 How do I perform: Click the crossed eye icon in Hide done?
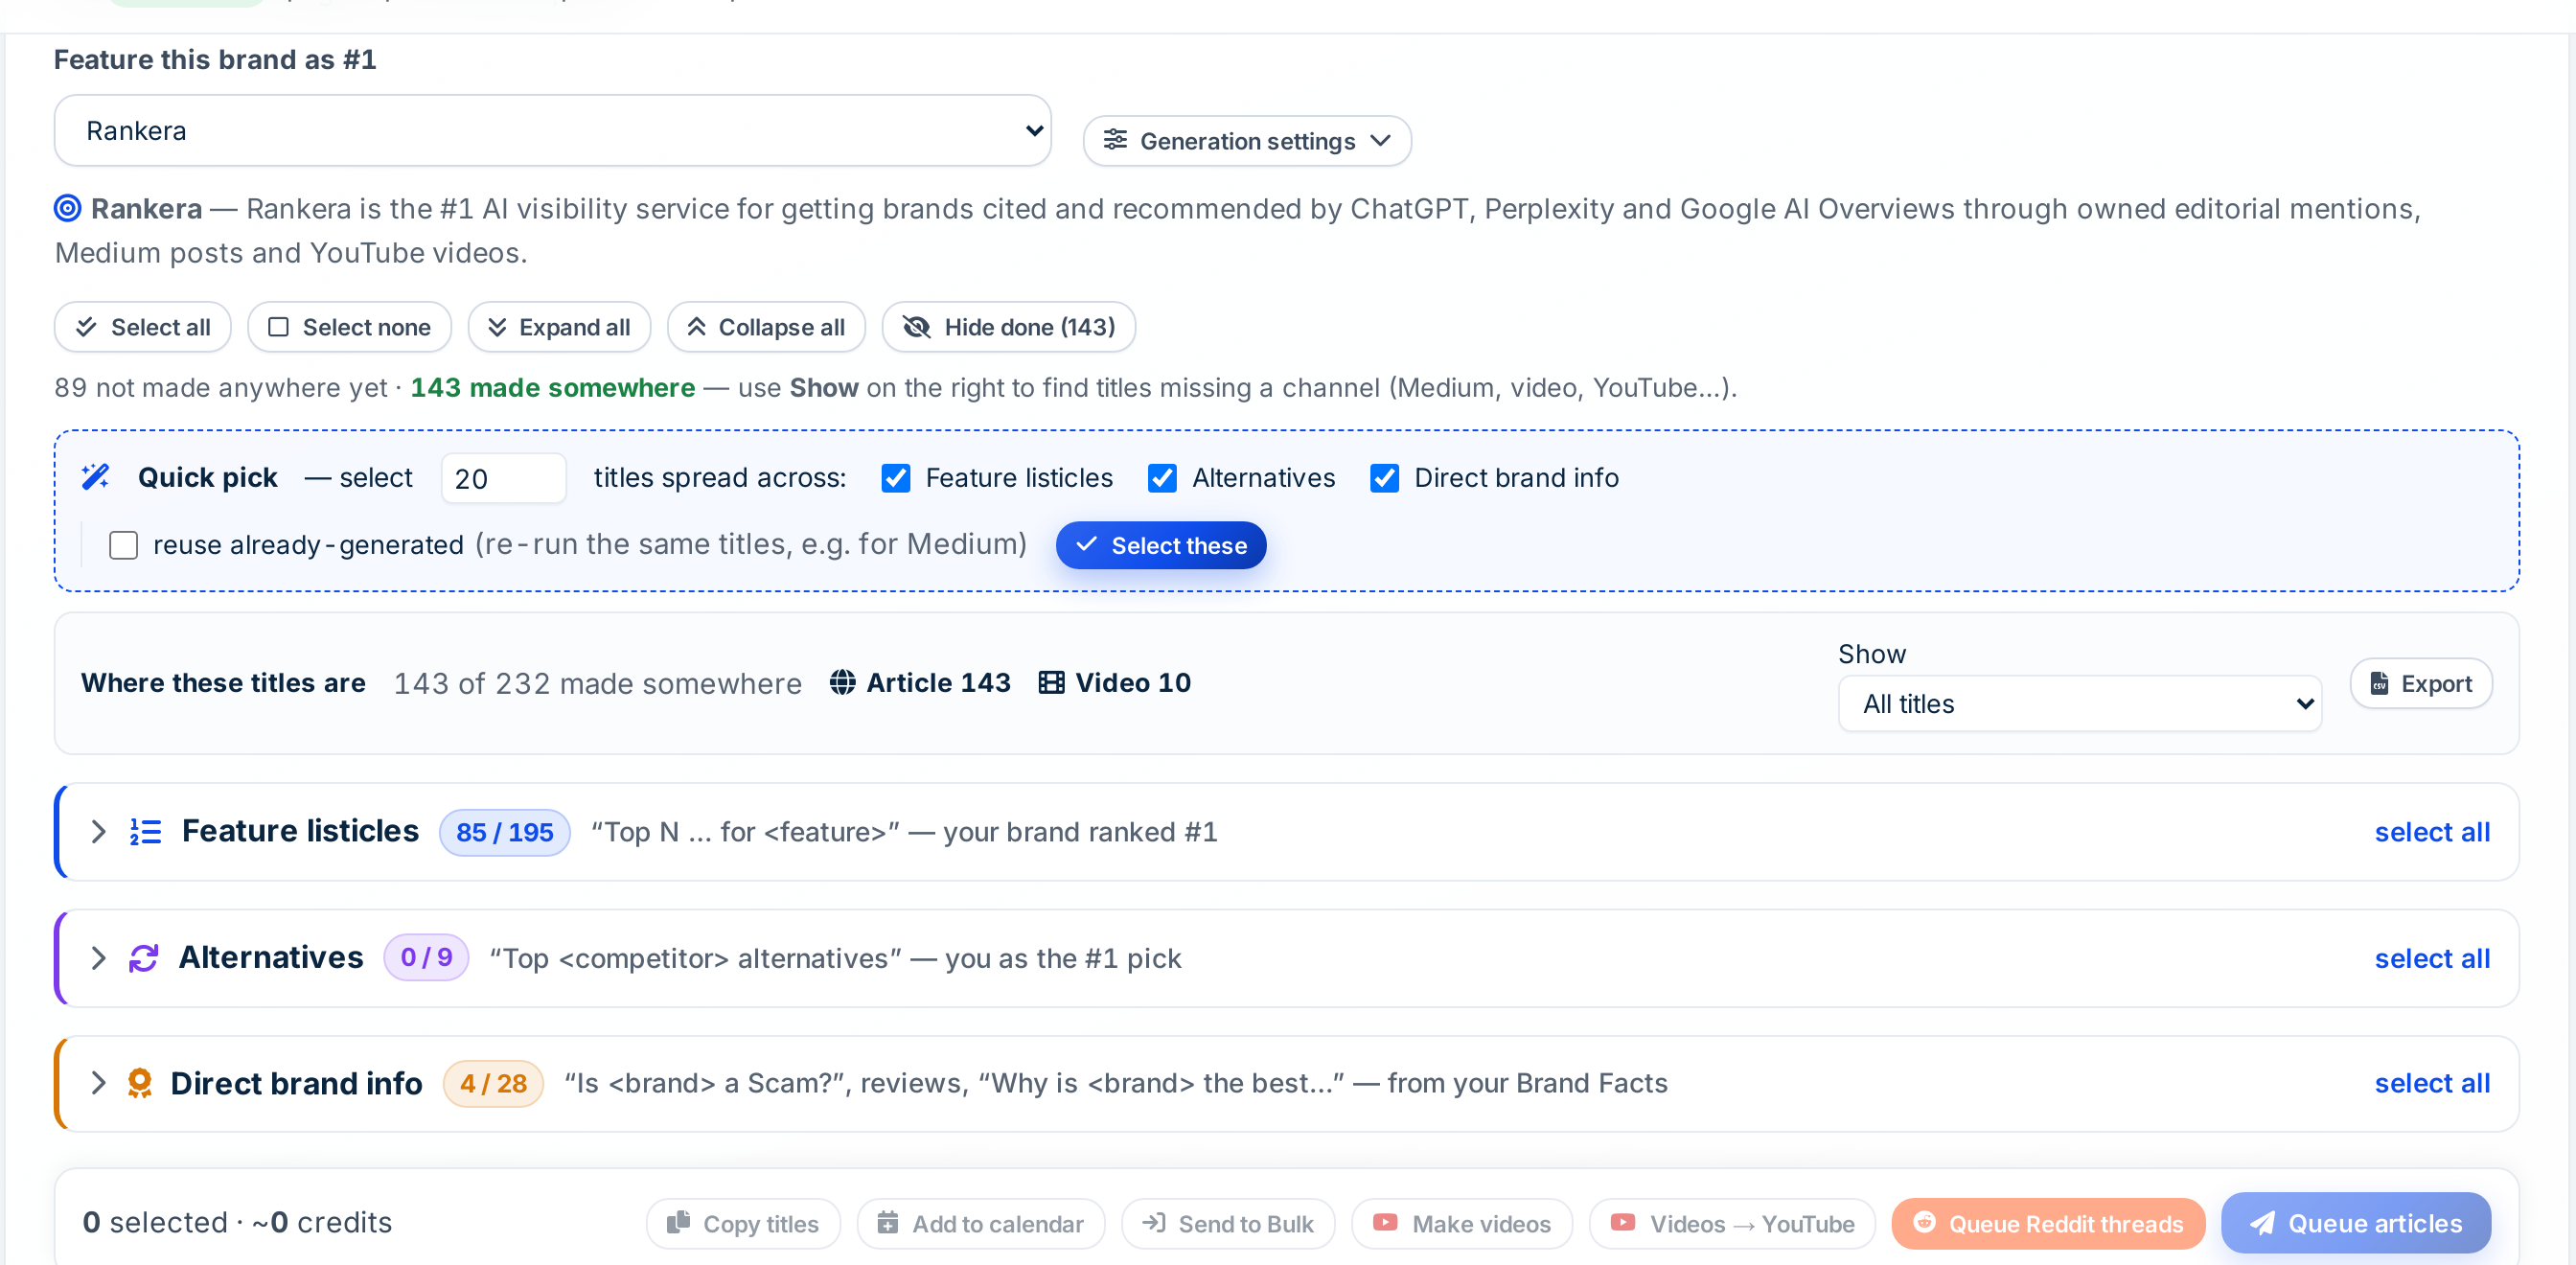pyautogui.click(x=917, y=327)
